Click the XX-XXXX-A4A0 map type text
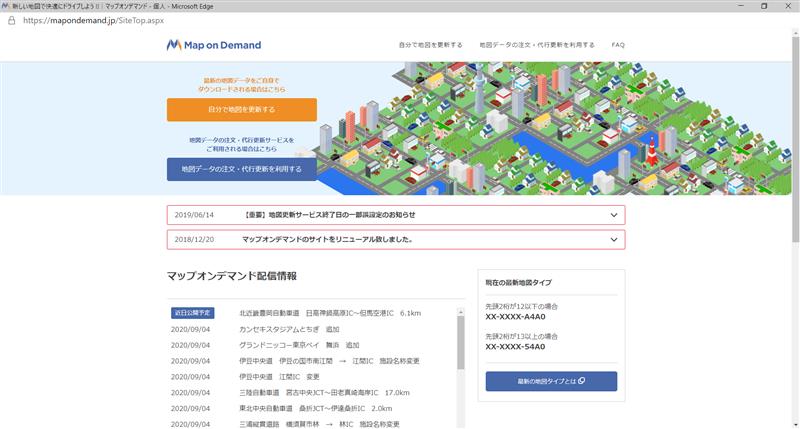 point(515,317)
